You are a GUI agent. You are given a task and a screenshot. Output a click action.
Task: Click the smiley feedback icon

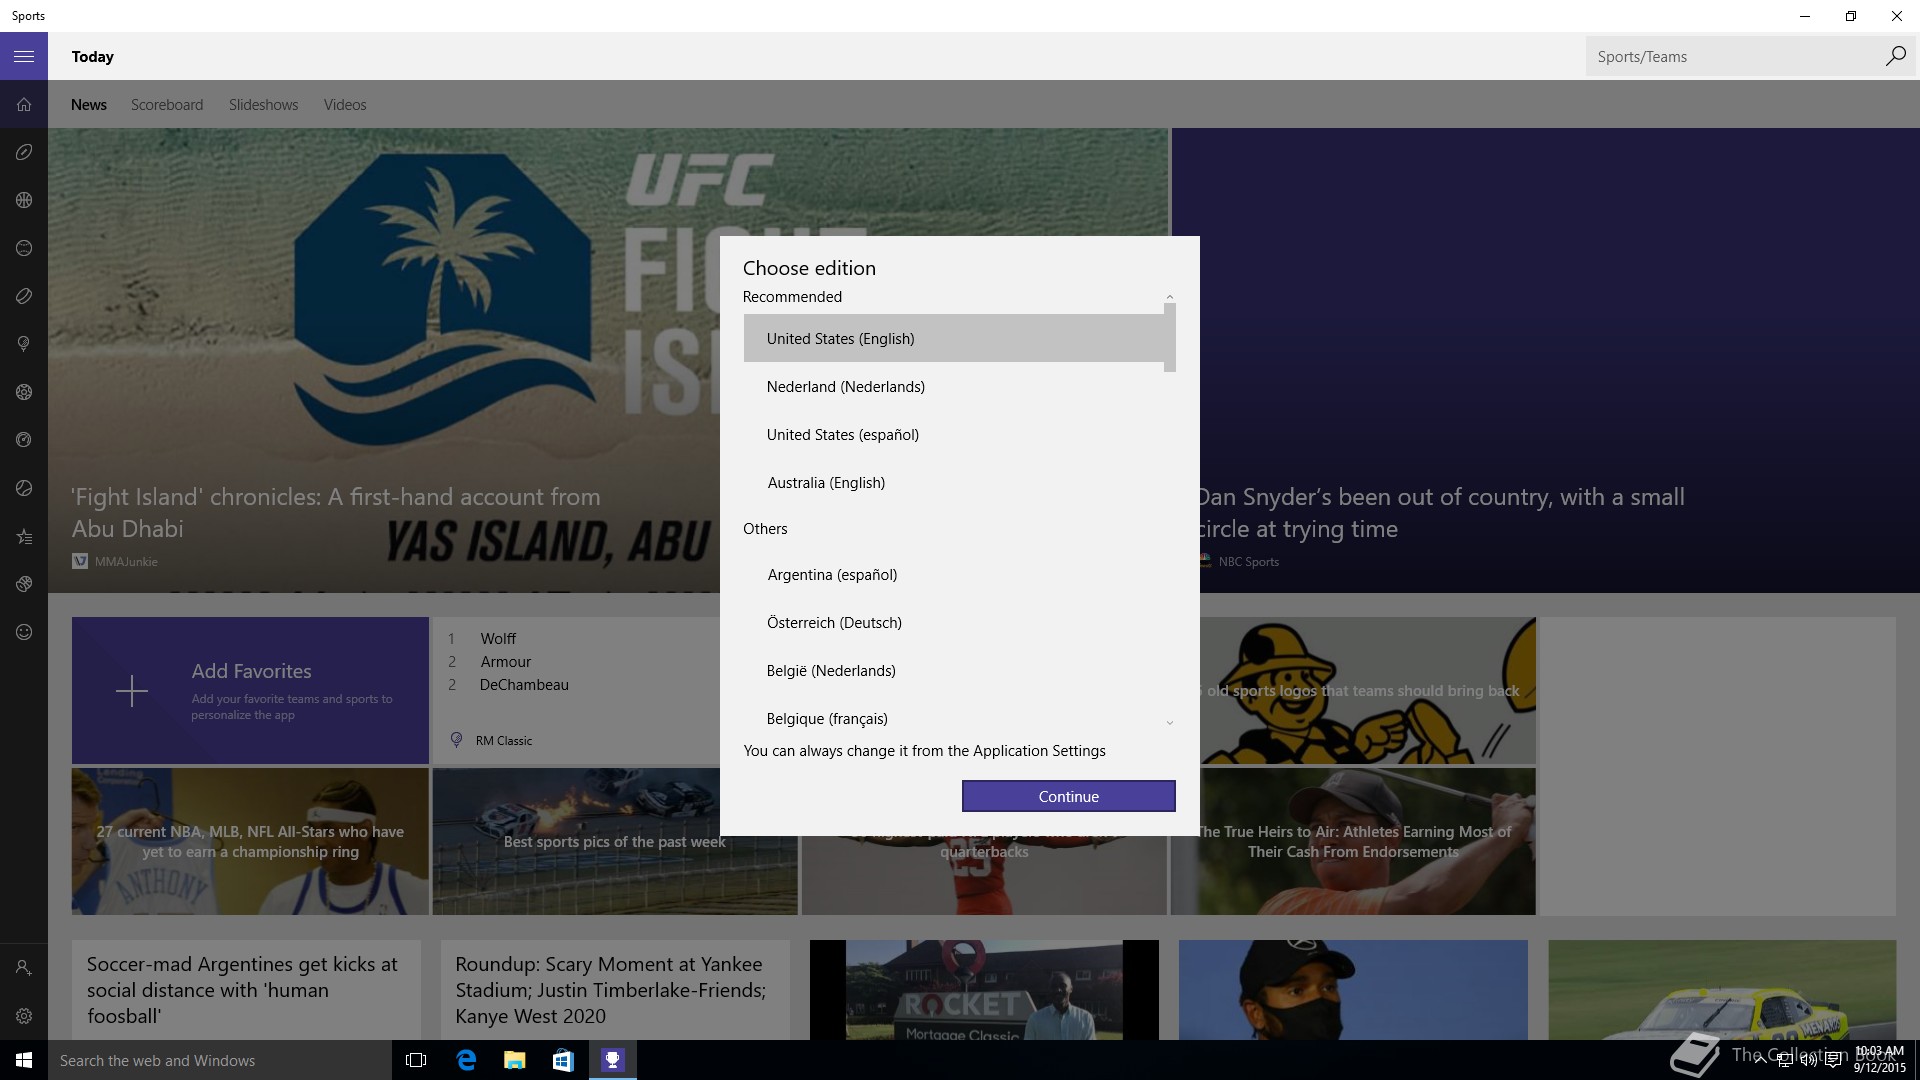tap(24, 632)
